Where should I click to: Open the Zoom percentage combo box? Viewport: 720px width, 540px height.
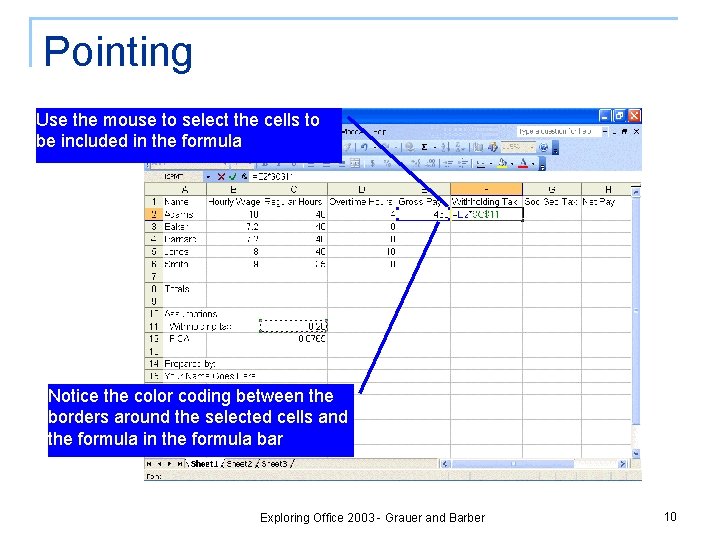pos(518,147)
